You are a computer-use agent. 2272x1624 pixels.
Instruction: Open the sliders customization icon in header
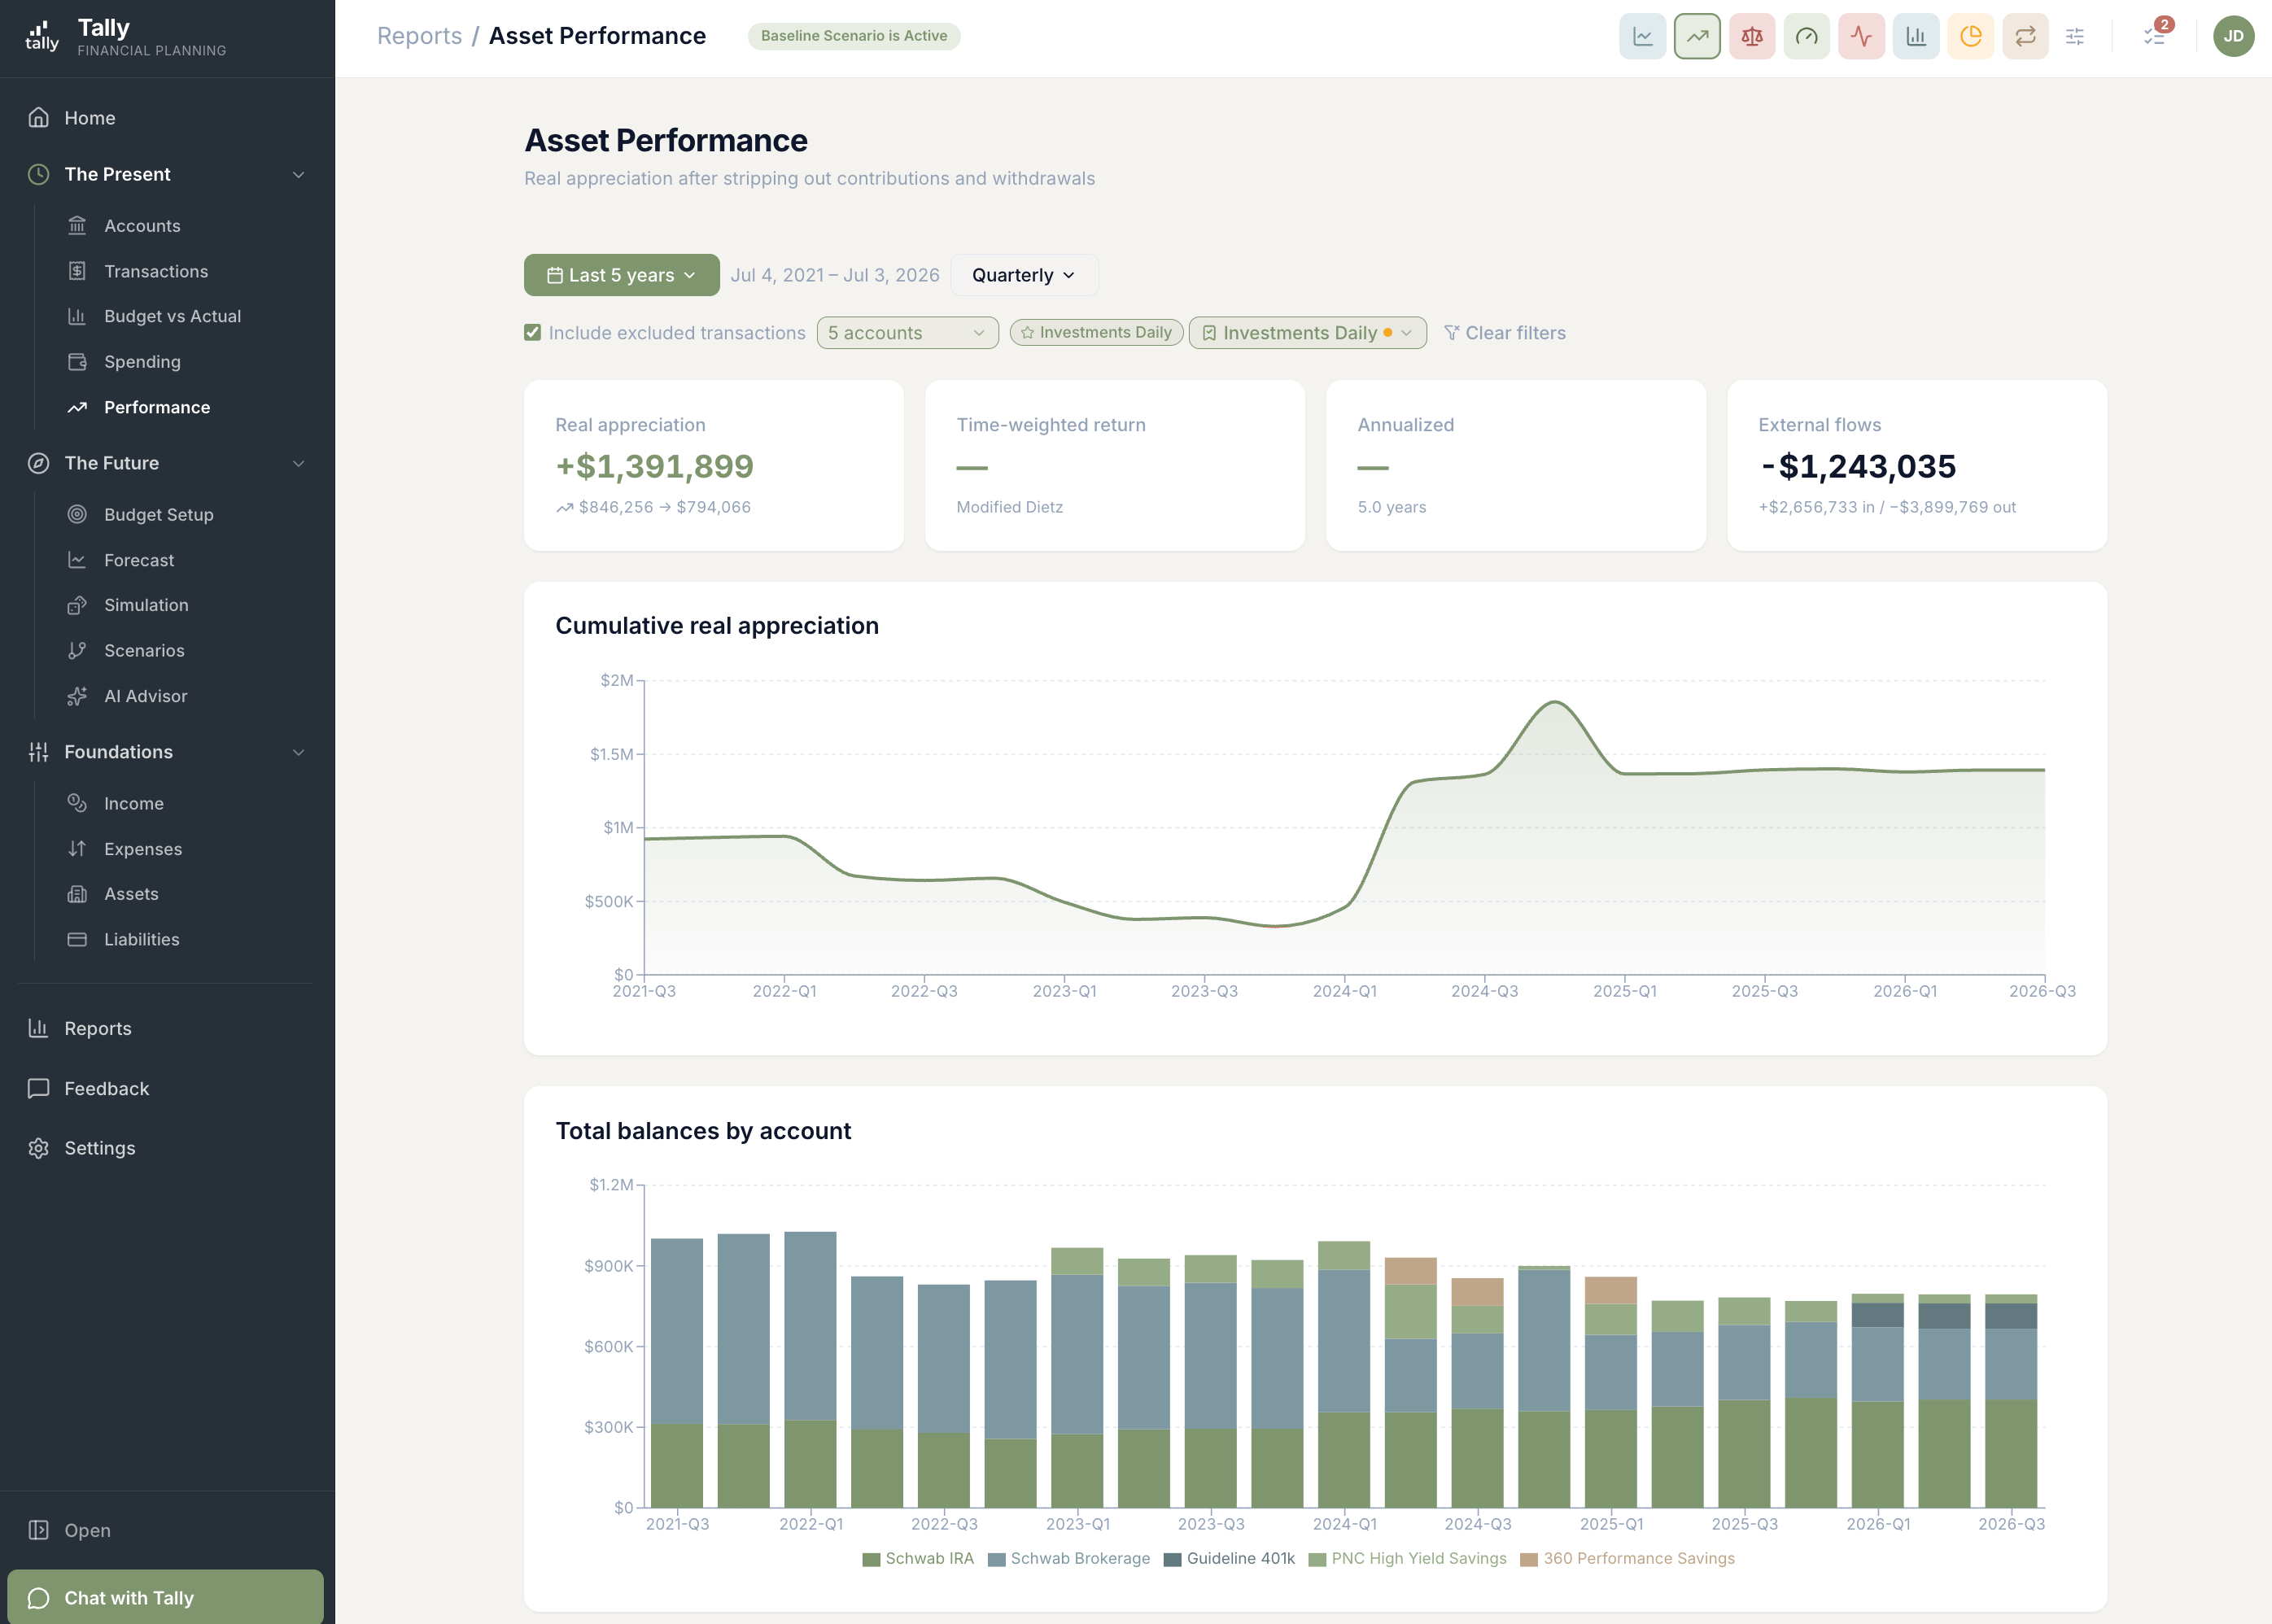pyautogui.click(x=2075, y=36)
